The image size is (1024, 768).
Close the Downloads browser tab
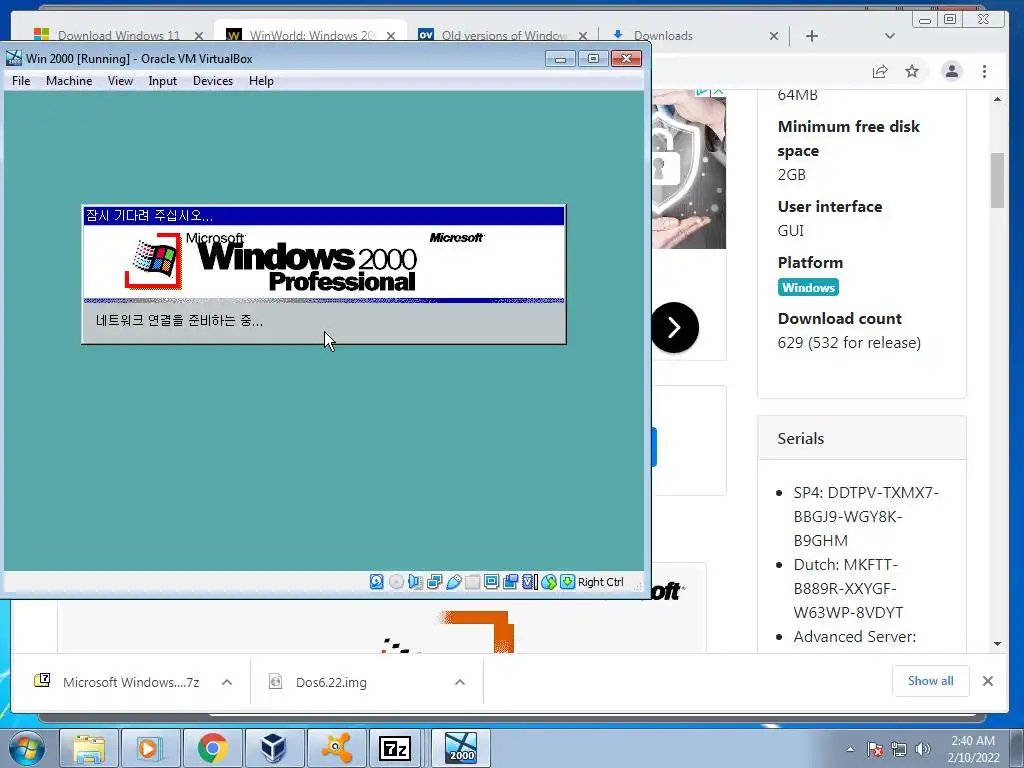(774, 36)
